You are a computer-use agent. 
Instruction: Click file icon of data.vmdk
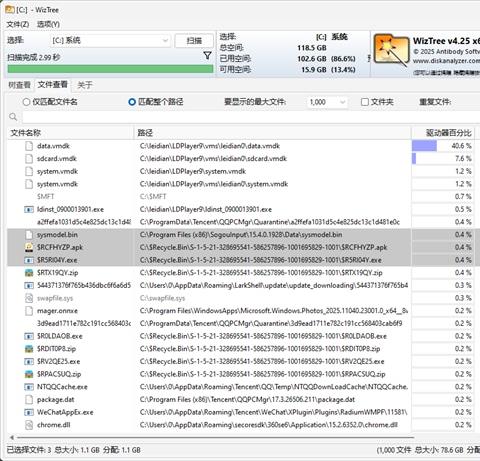coord(29,146)
